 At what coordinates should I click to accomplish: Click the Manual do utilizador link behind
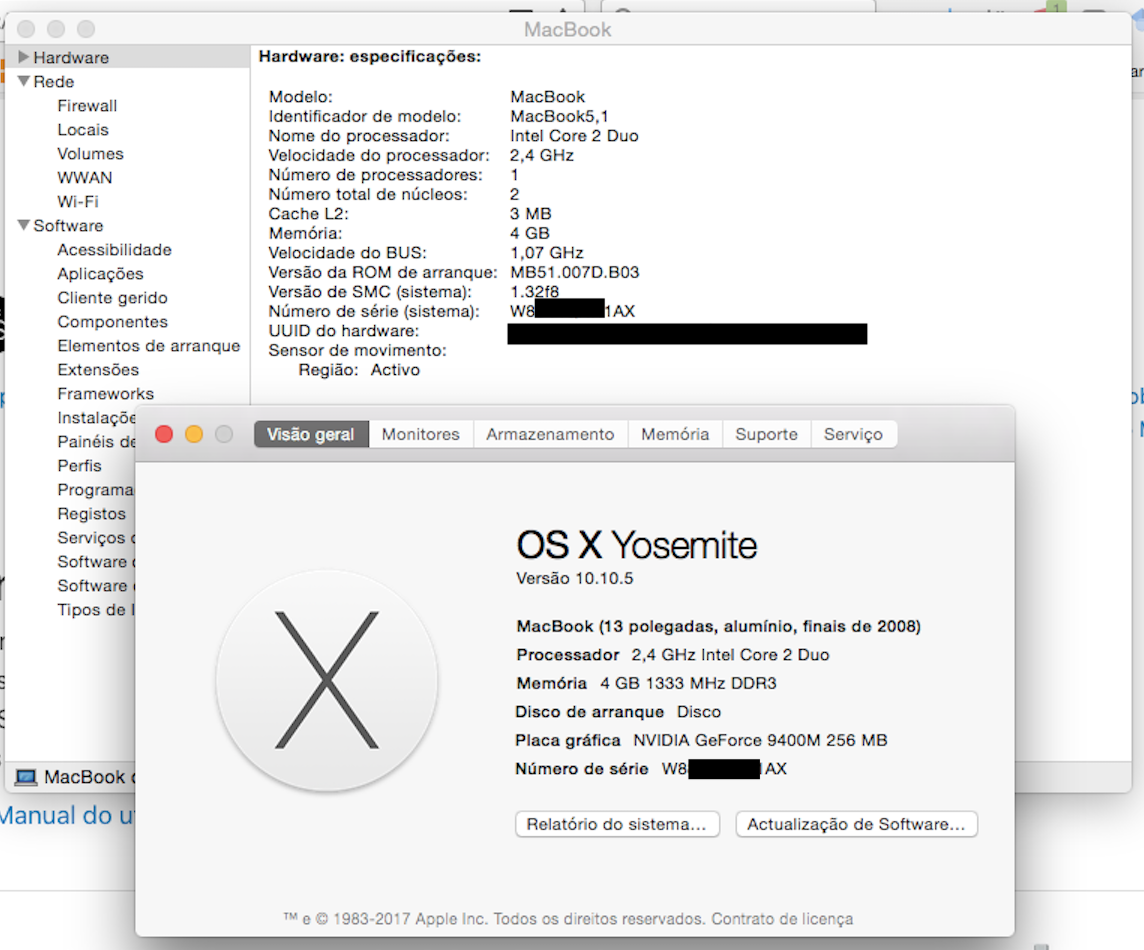coord(67,815)
